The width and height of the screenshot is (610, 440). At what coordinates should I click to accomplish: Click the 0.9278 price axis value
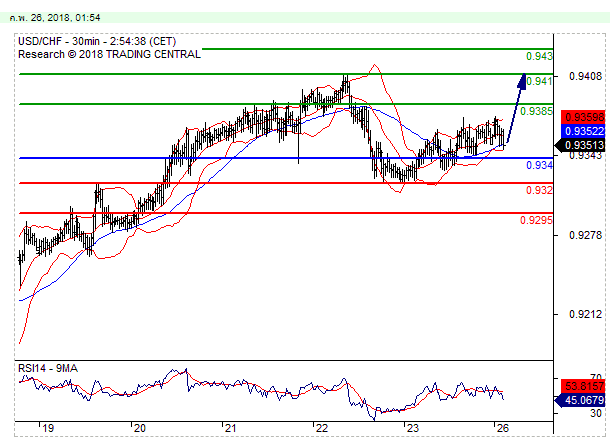(x=585, y=235)
